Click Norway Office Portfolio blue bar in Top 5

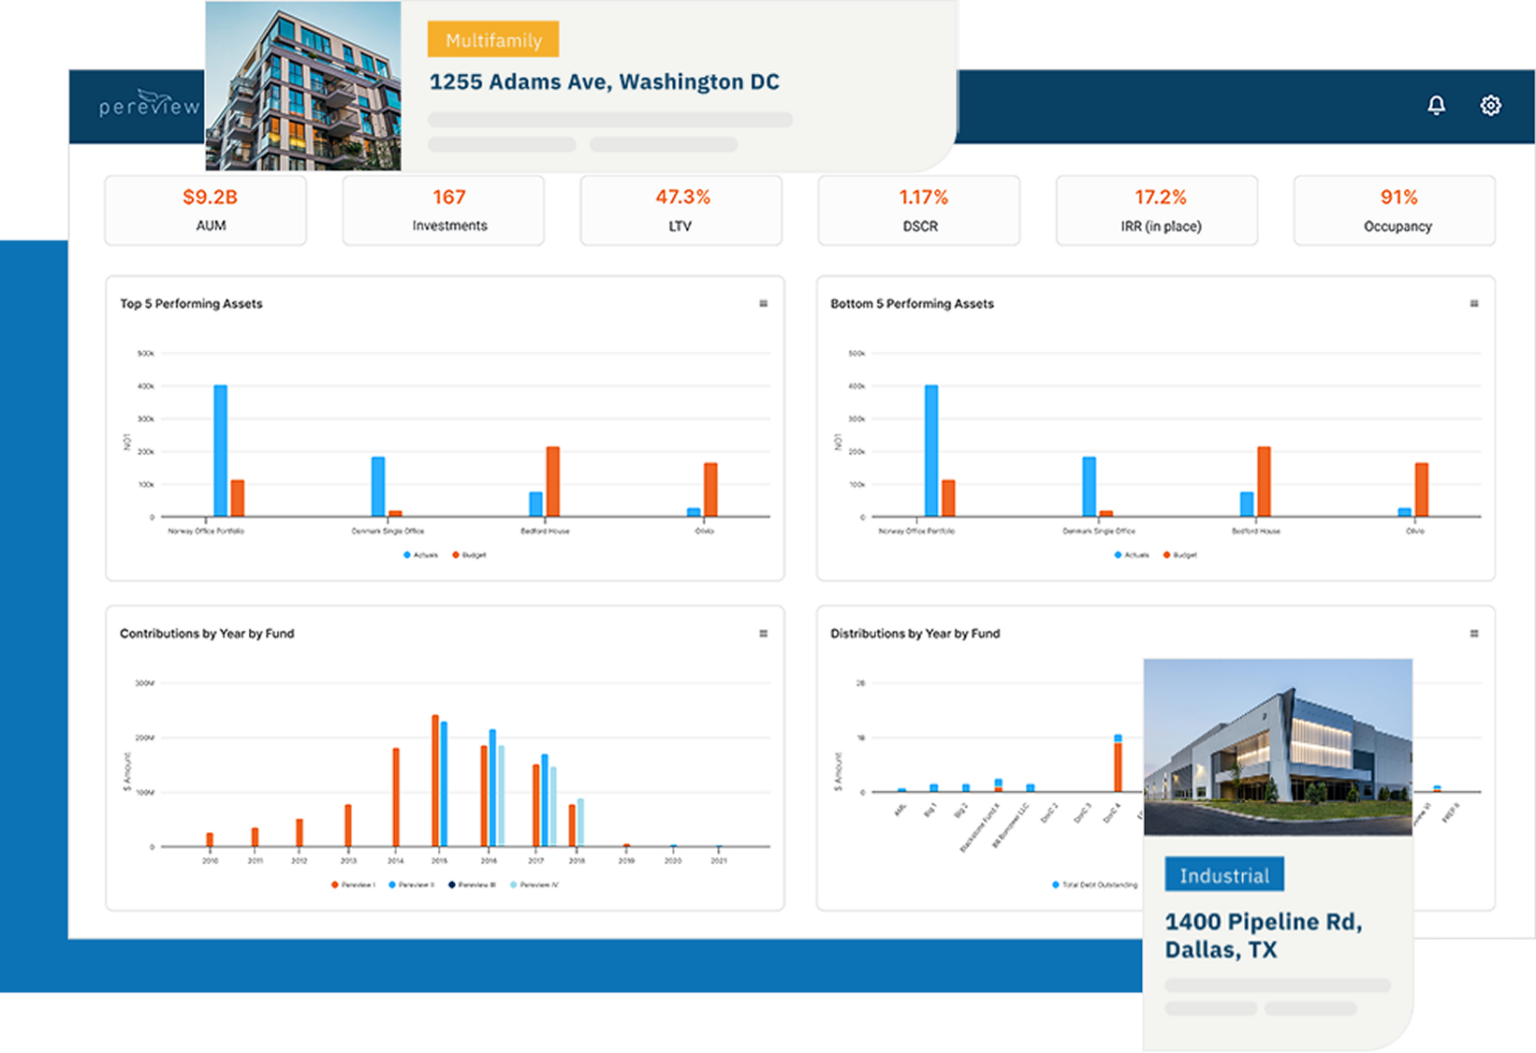click(220, 451)
